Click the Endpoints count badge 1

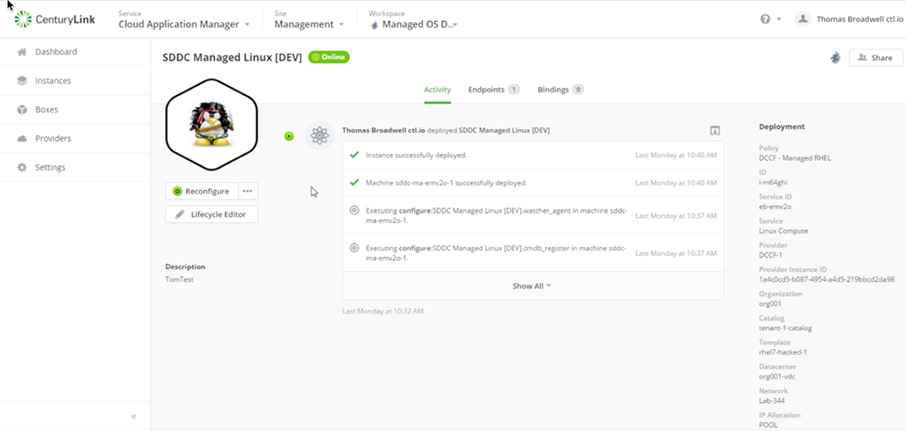[514, 90]
